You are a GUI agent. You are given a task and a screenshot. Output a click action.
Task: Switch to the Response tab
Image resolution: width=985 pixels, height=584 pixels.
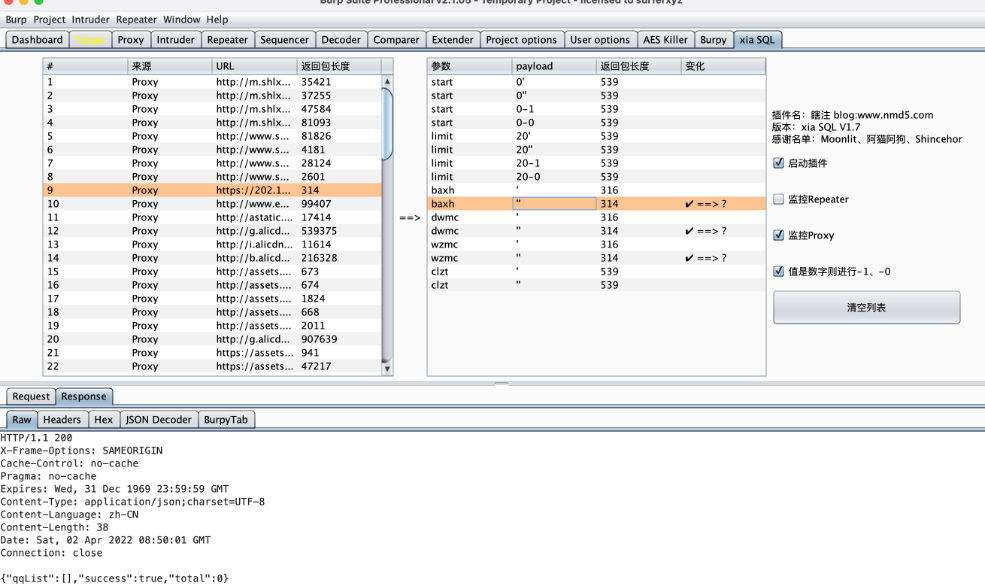click(84, 396)
